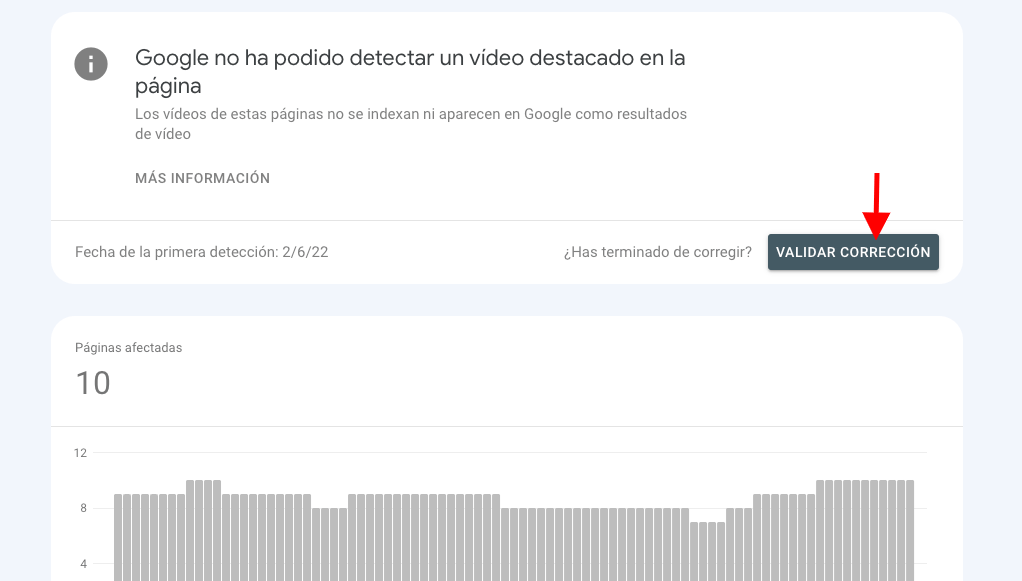Viewport: 1022px width, 581px height.
Task: Click the affected pages count 10
Action: [x=93, y=383]
